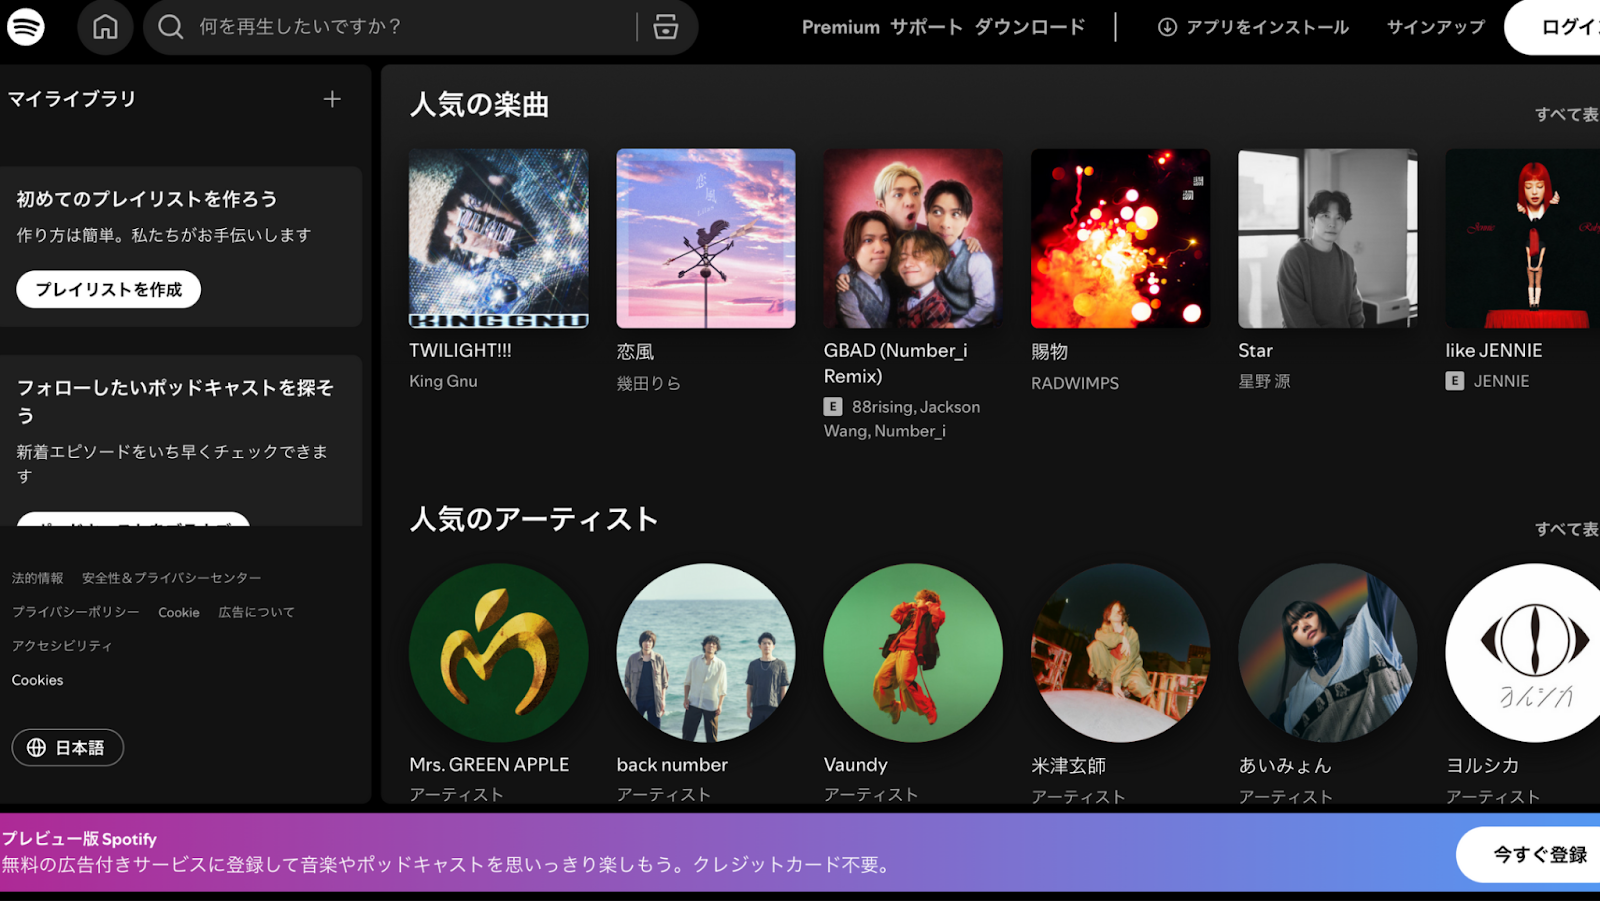This screenshot has width=1600, height=901.
Task: Open Star album cover
Action: coord(1328,239)
